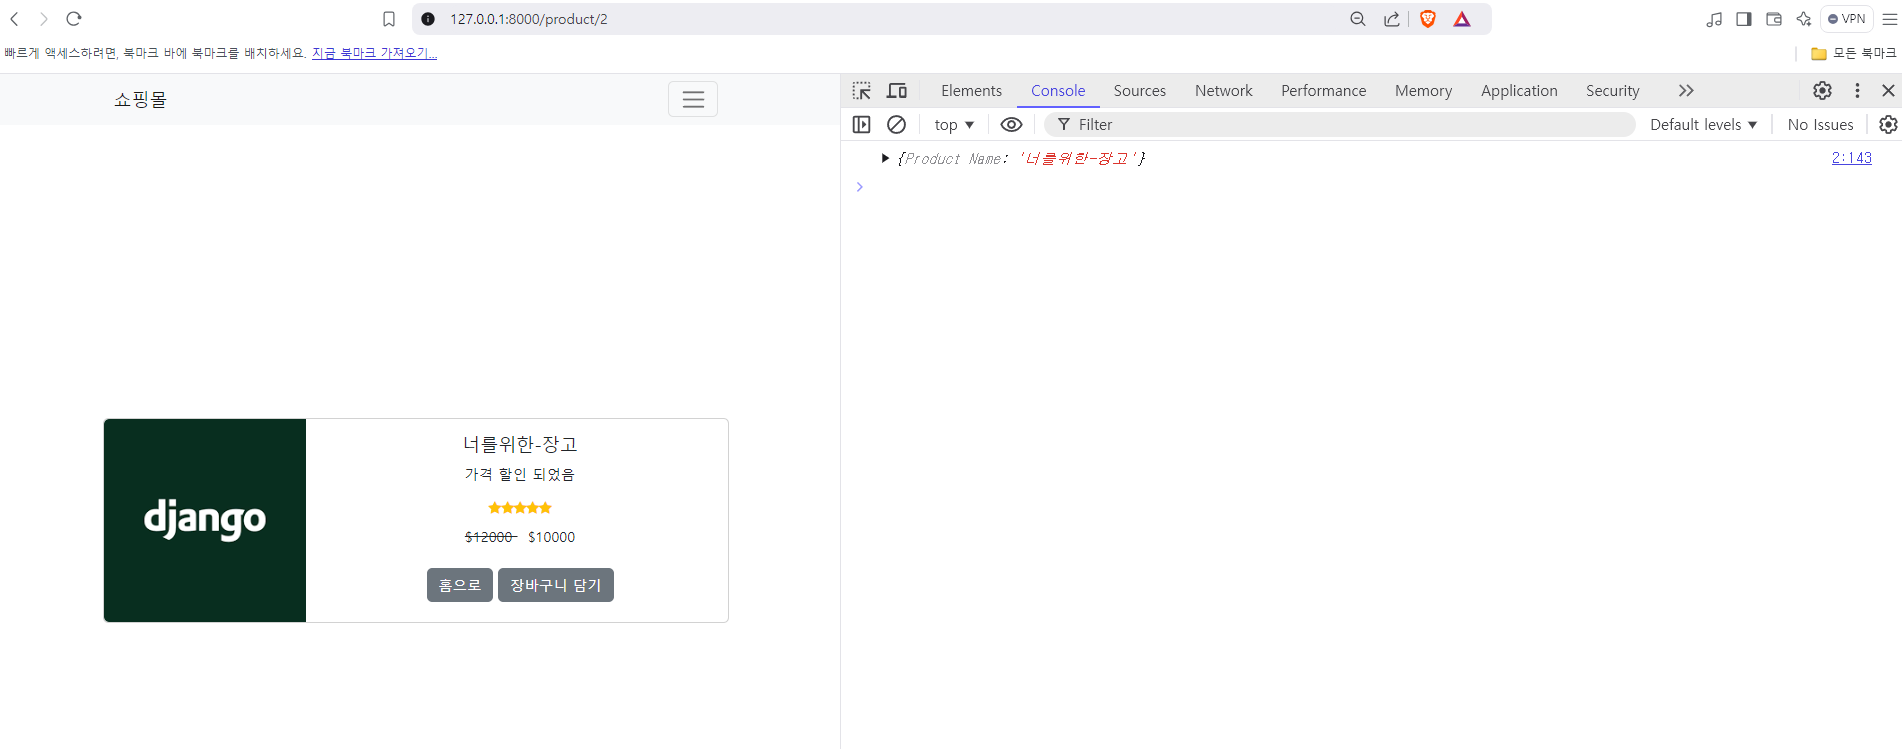
Task: Open the all-bookmarks folder
Action: click(1853, 53)
